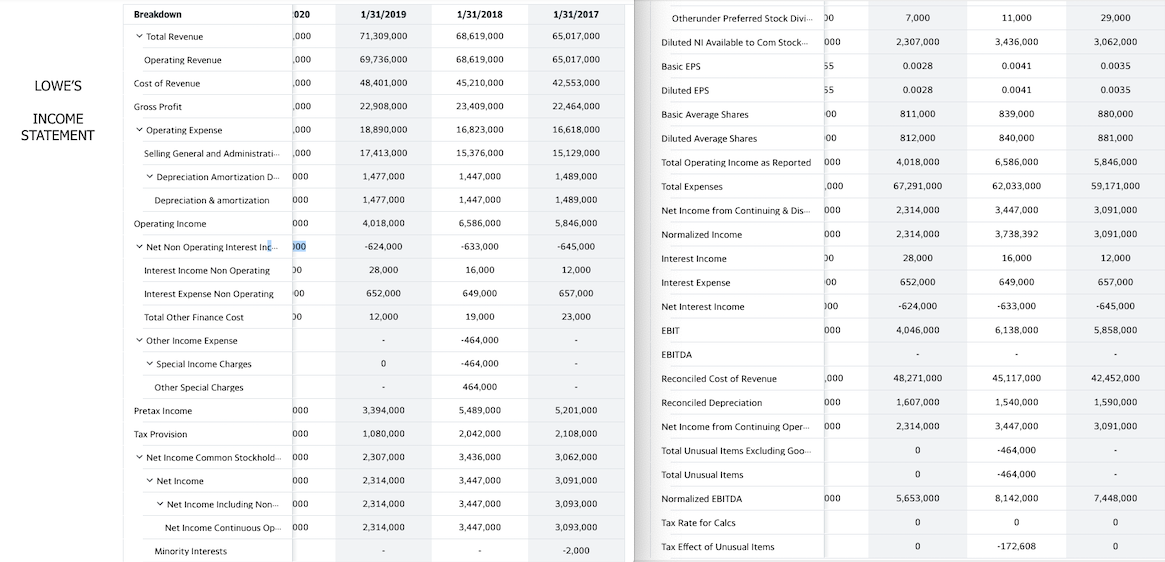Click Basic Average Shares row label
Viewport: 1165px width, 562px height.
tap(705, 115)
